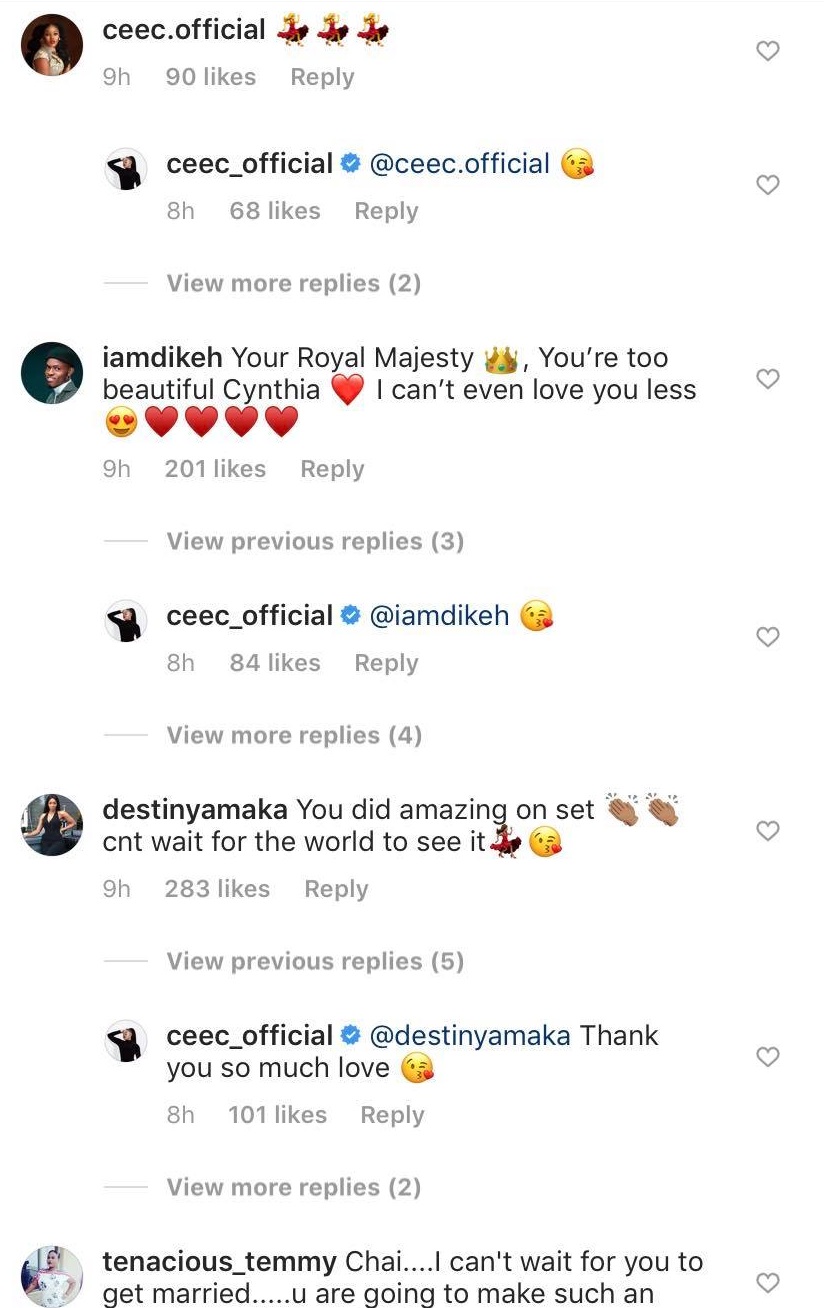Expand 'View previous replies (3)'
Image resolution: width=828 pixels, height=1308 pixels.
click(315, 542)
